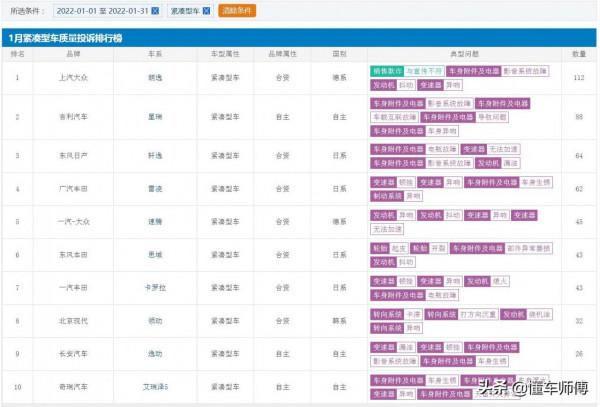Select the 奇瑞汽车 brand cell
The width and height of the screenshot is (600, 407).
(x=73, y=387)
